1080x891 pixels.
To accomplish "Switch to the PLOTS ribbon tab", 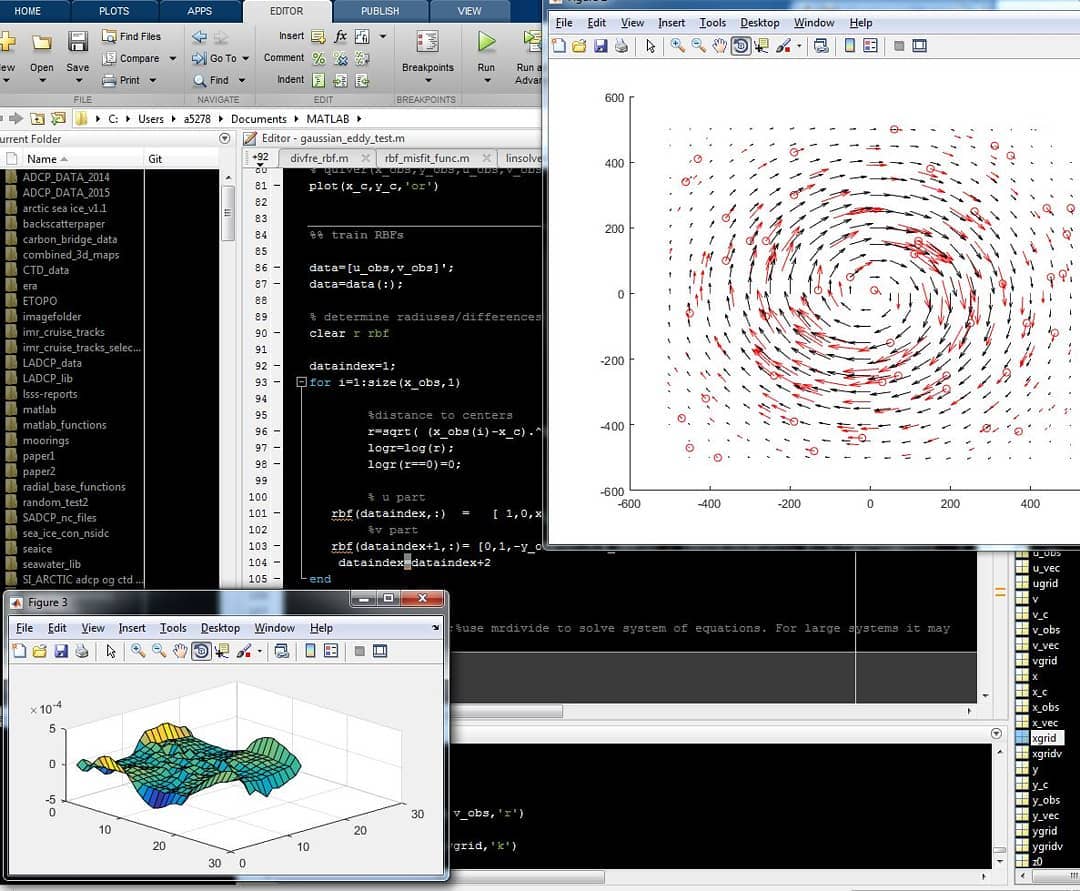I will click(114, 11).
